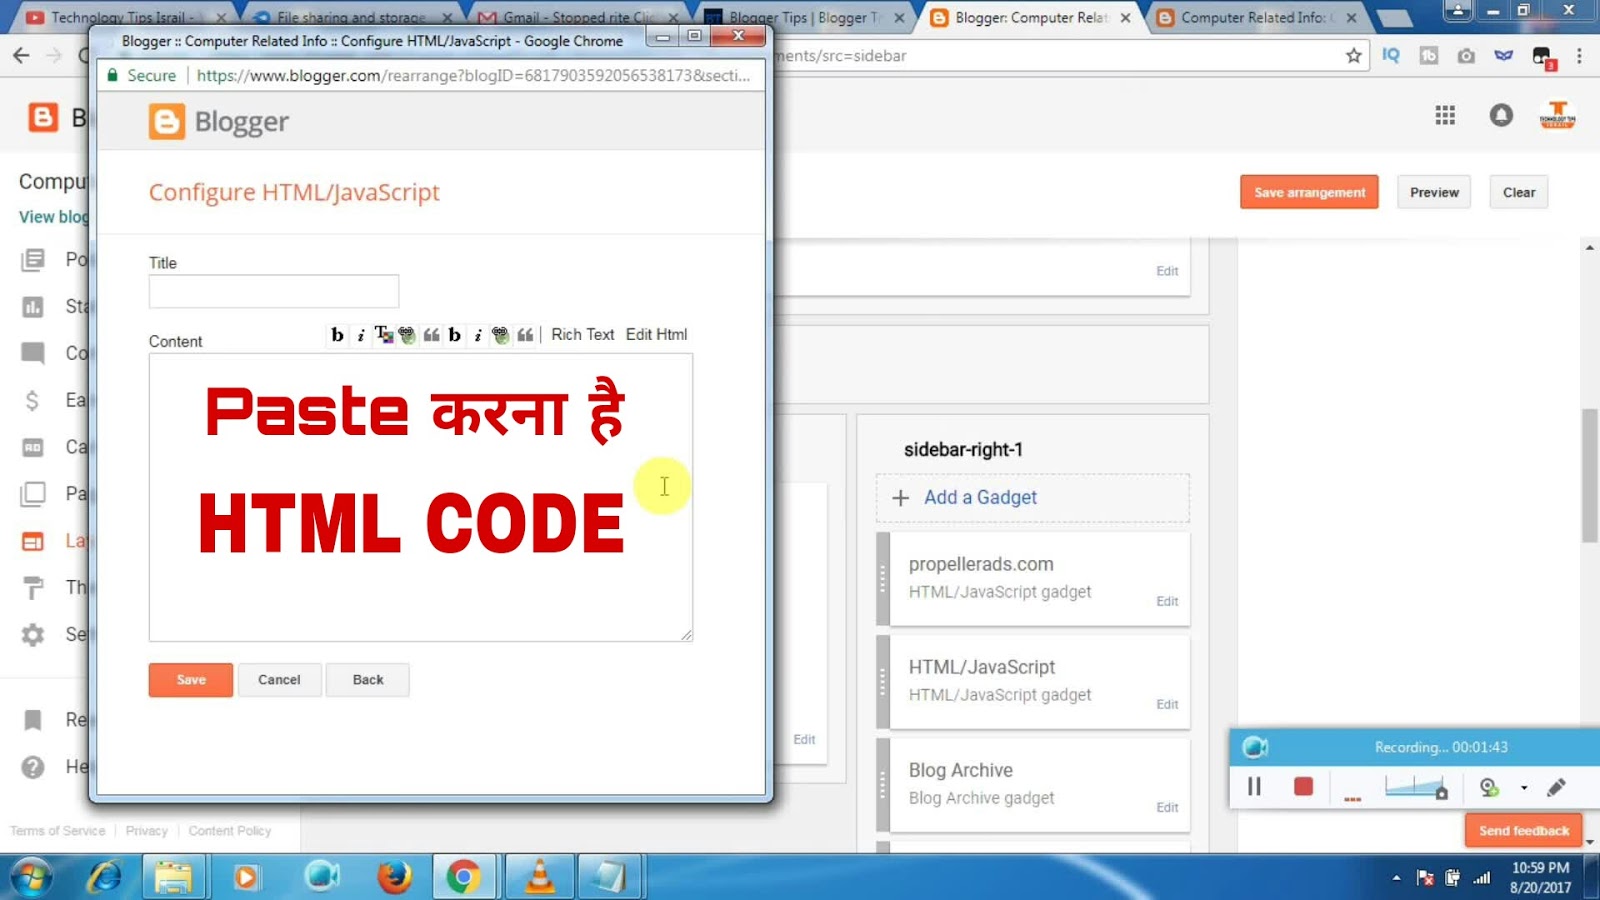Screen dimensions: 1600x900
Task: Open the Stats bar-chart icon in sidebar
Action: (33, 306)
